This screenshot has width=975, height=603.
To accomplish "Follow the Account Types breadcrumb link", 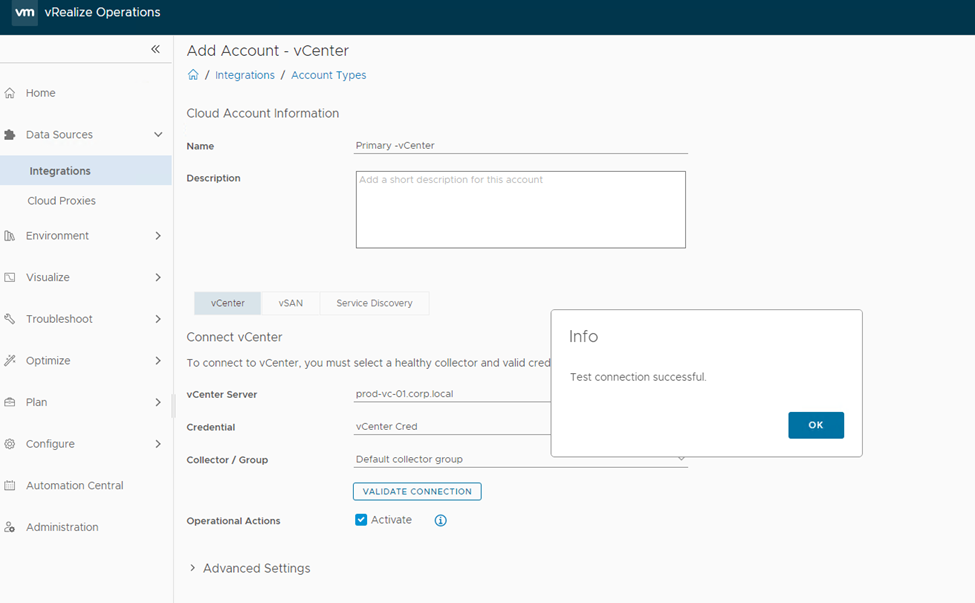I will (328, 75).
